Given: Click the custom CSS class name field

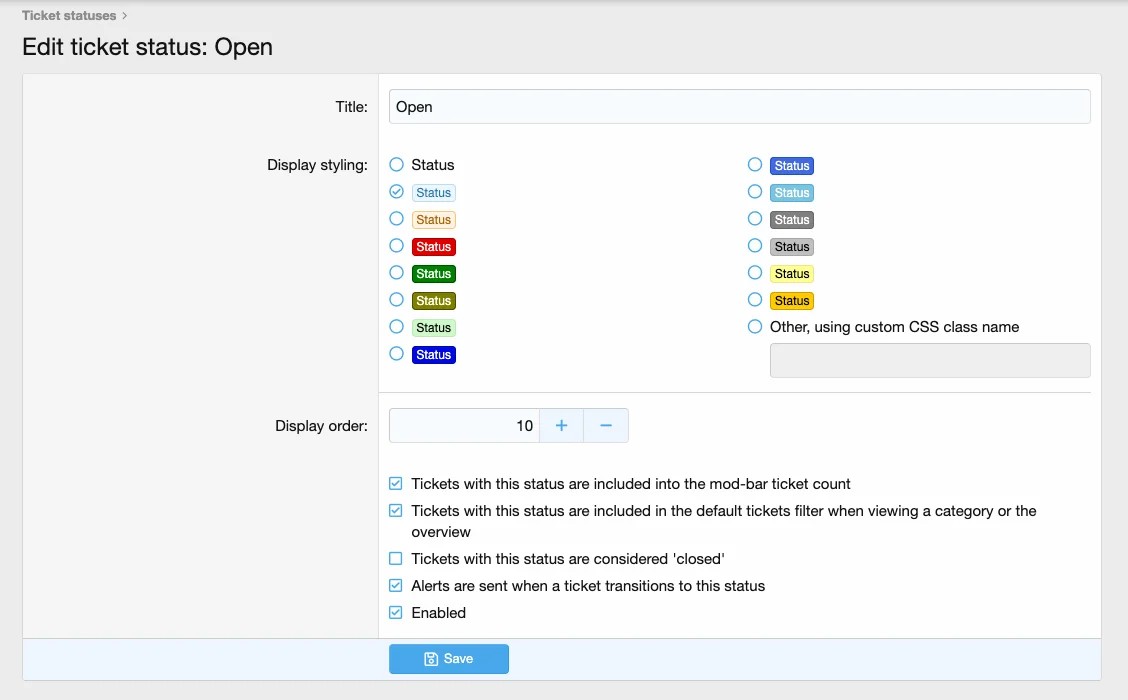Looking at the screenshot, I should tap(929, 361).
